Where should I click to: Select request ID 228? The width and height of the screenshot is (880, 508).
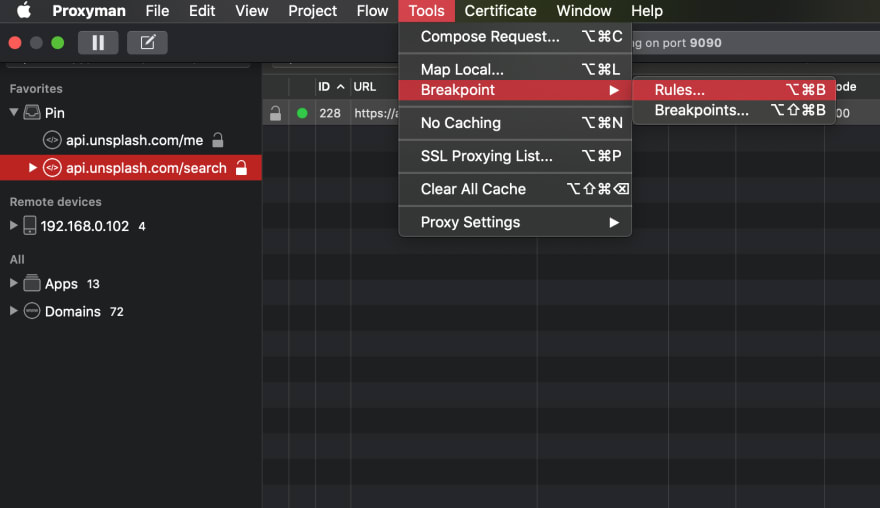click(x=330, y=113)
